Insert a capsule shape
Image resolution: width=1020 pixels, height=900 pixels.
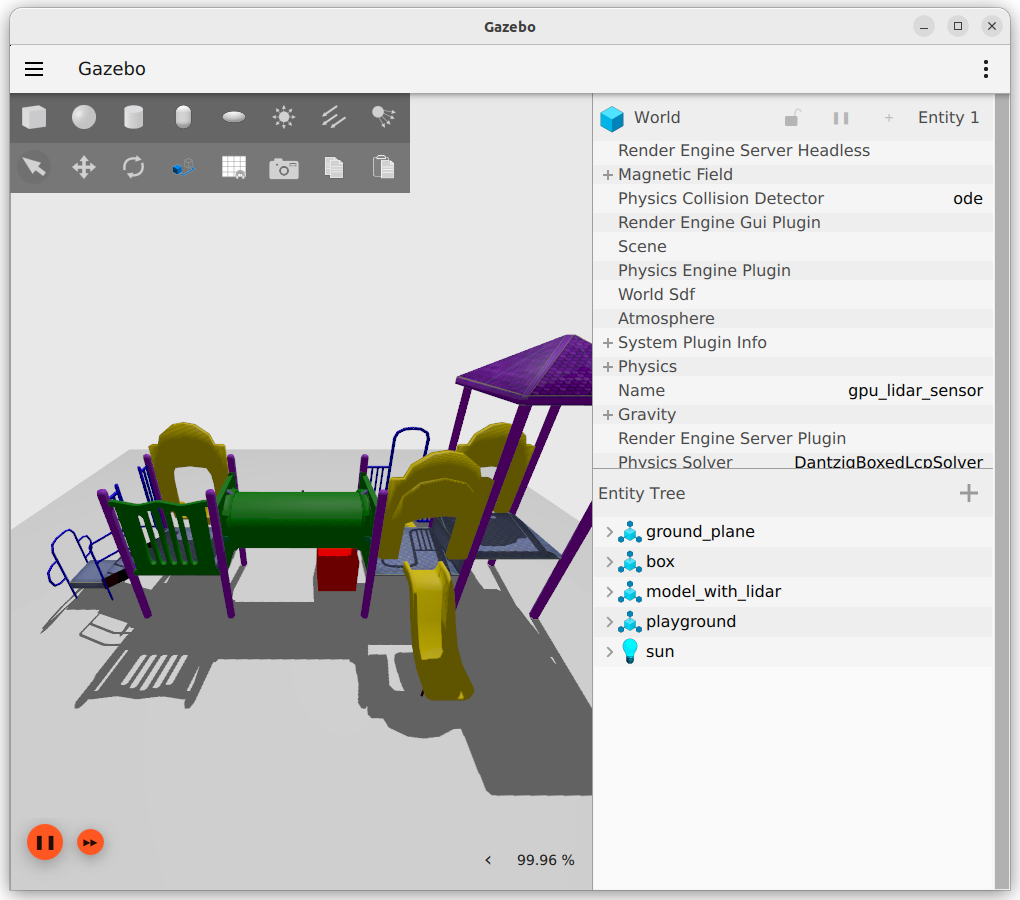coord(183,118)
